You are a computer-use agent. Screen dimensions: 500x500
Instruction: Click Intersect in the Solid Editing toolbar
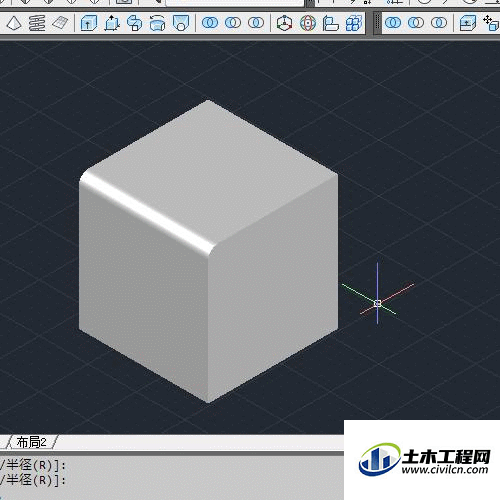click(439, 23)
